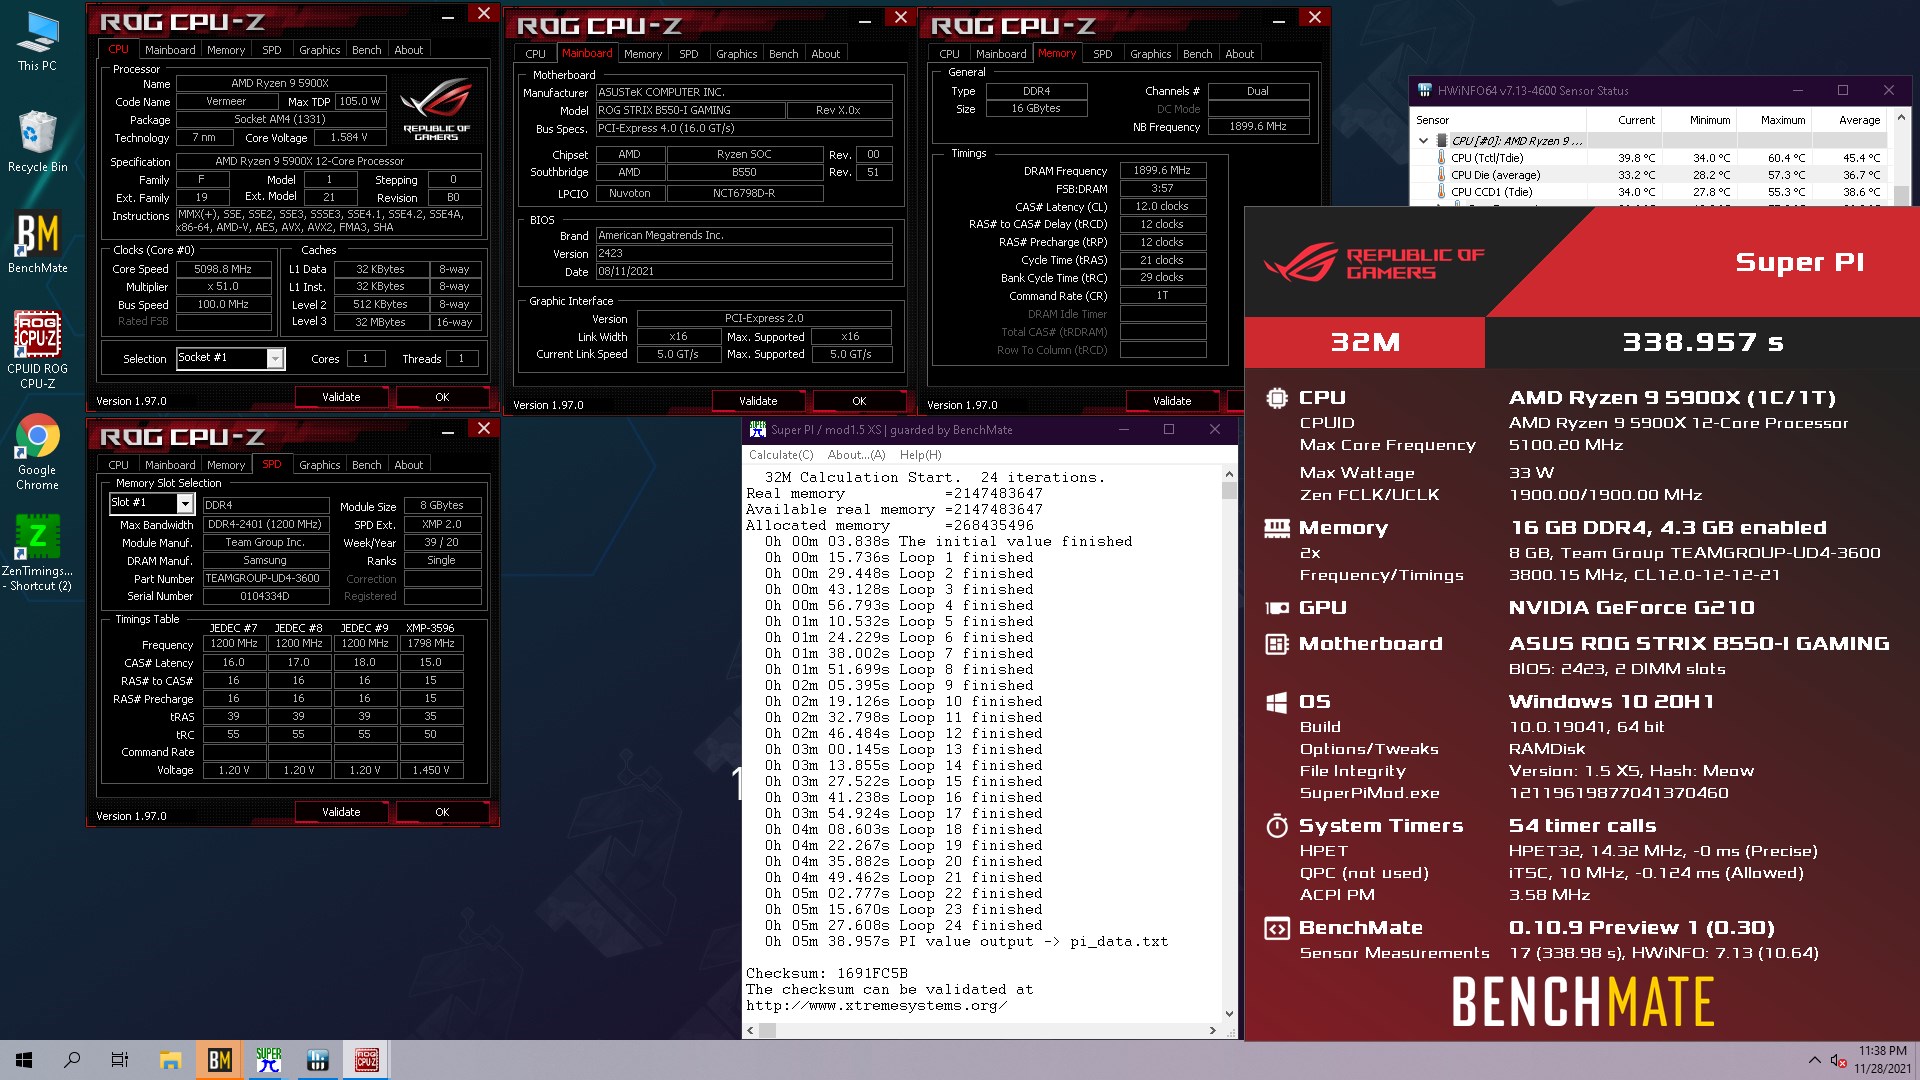The height and width of the screenshot is (1080, 1920).
Task: Collapse CPU [#0] AMD Ryzen sensor tree
Action: (x=1423, y=141)
